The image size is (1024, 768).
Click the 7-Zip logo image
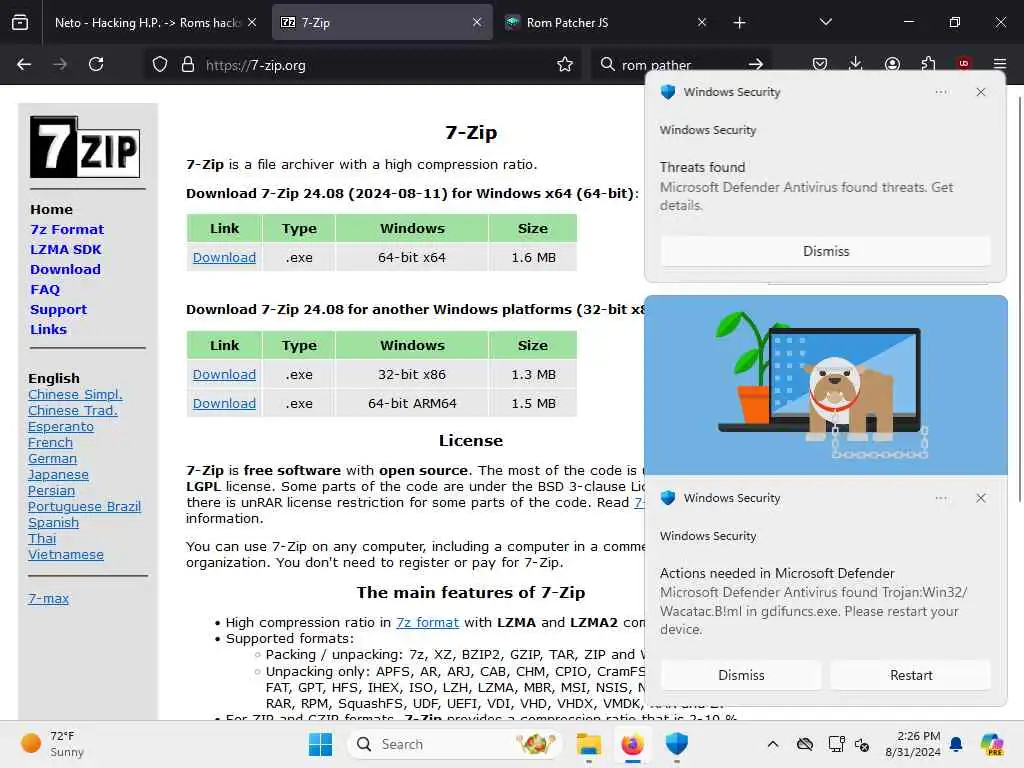click(x=85, y=147)
